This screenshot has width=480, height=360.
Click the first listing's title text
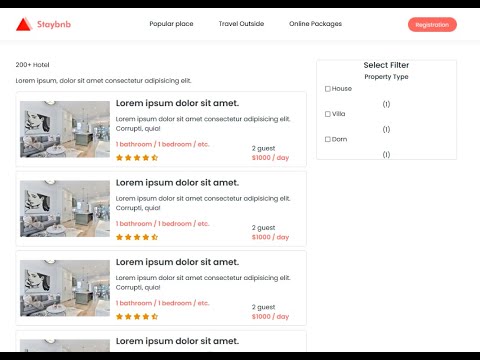[x=177, y=103]
